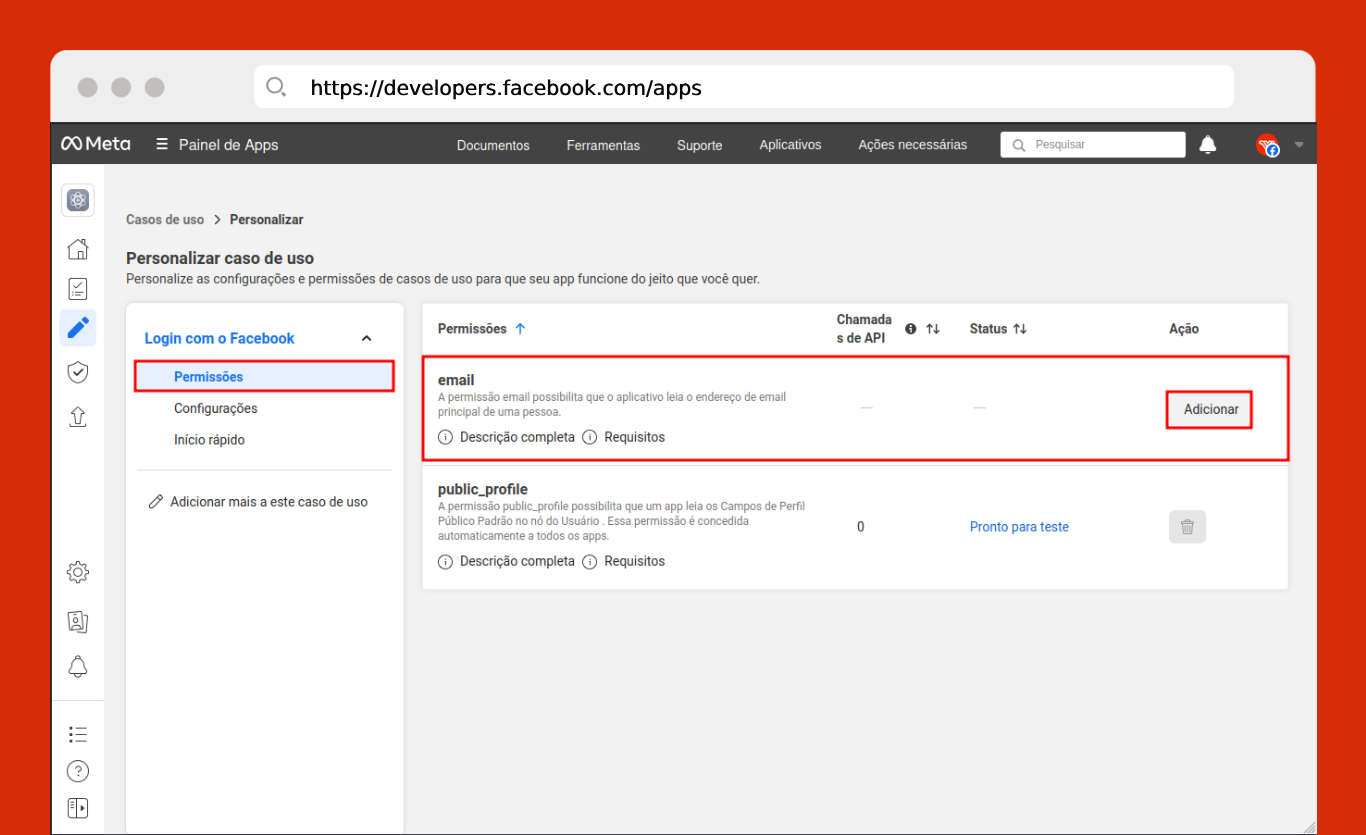The height and width of the screenshot is (835, 1366).
Task: Open the gear app settings icon
Action: 78,572
